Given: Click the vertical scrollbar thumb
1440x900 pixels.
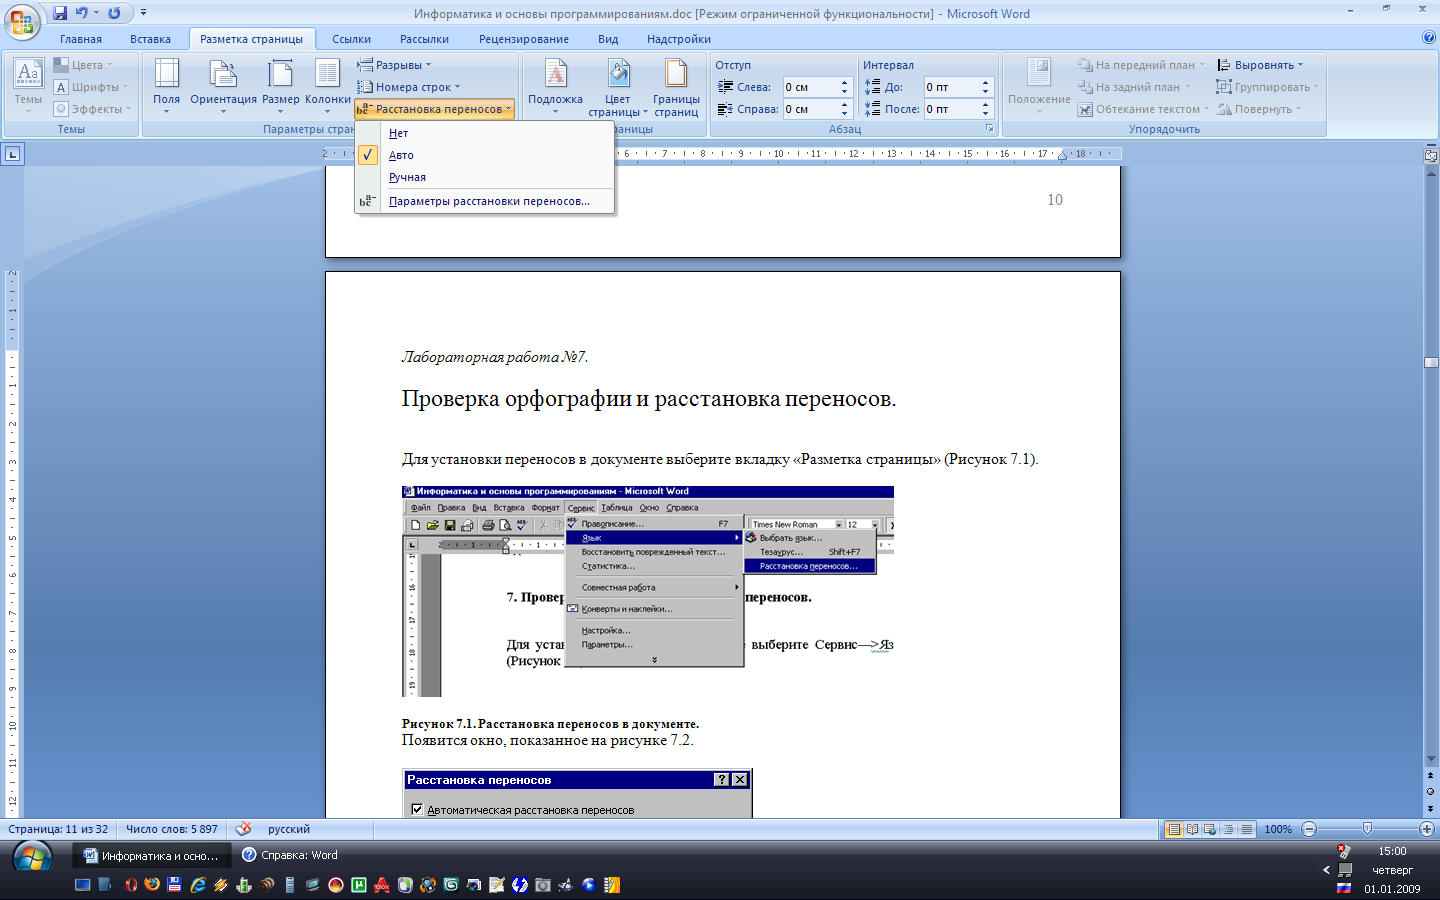Looking at the screenshot, I should tap(1431, 362).
